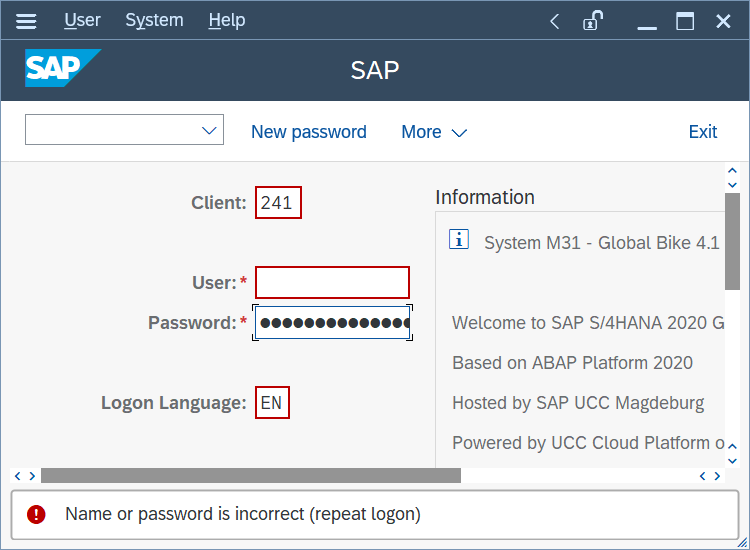Click 'System M31 - Global Bike 4.1' text
Image resolution: width=750 pixels, height=550 pixels.
(602, 243)
